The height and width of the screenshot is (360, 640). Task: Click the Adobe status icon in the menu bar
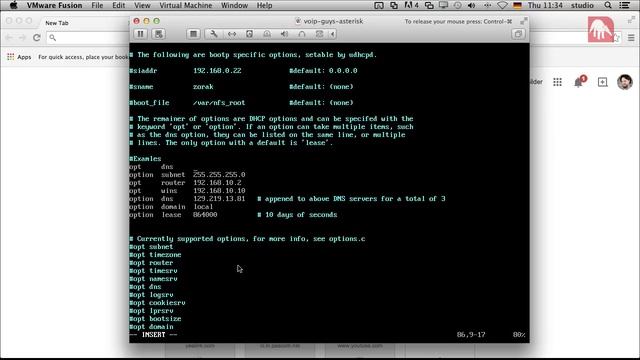pos(411,5)
